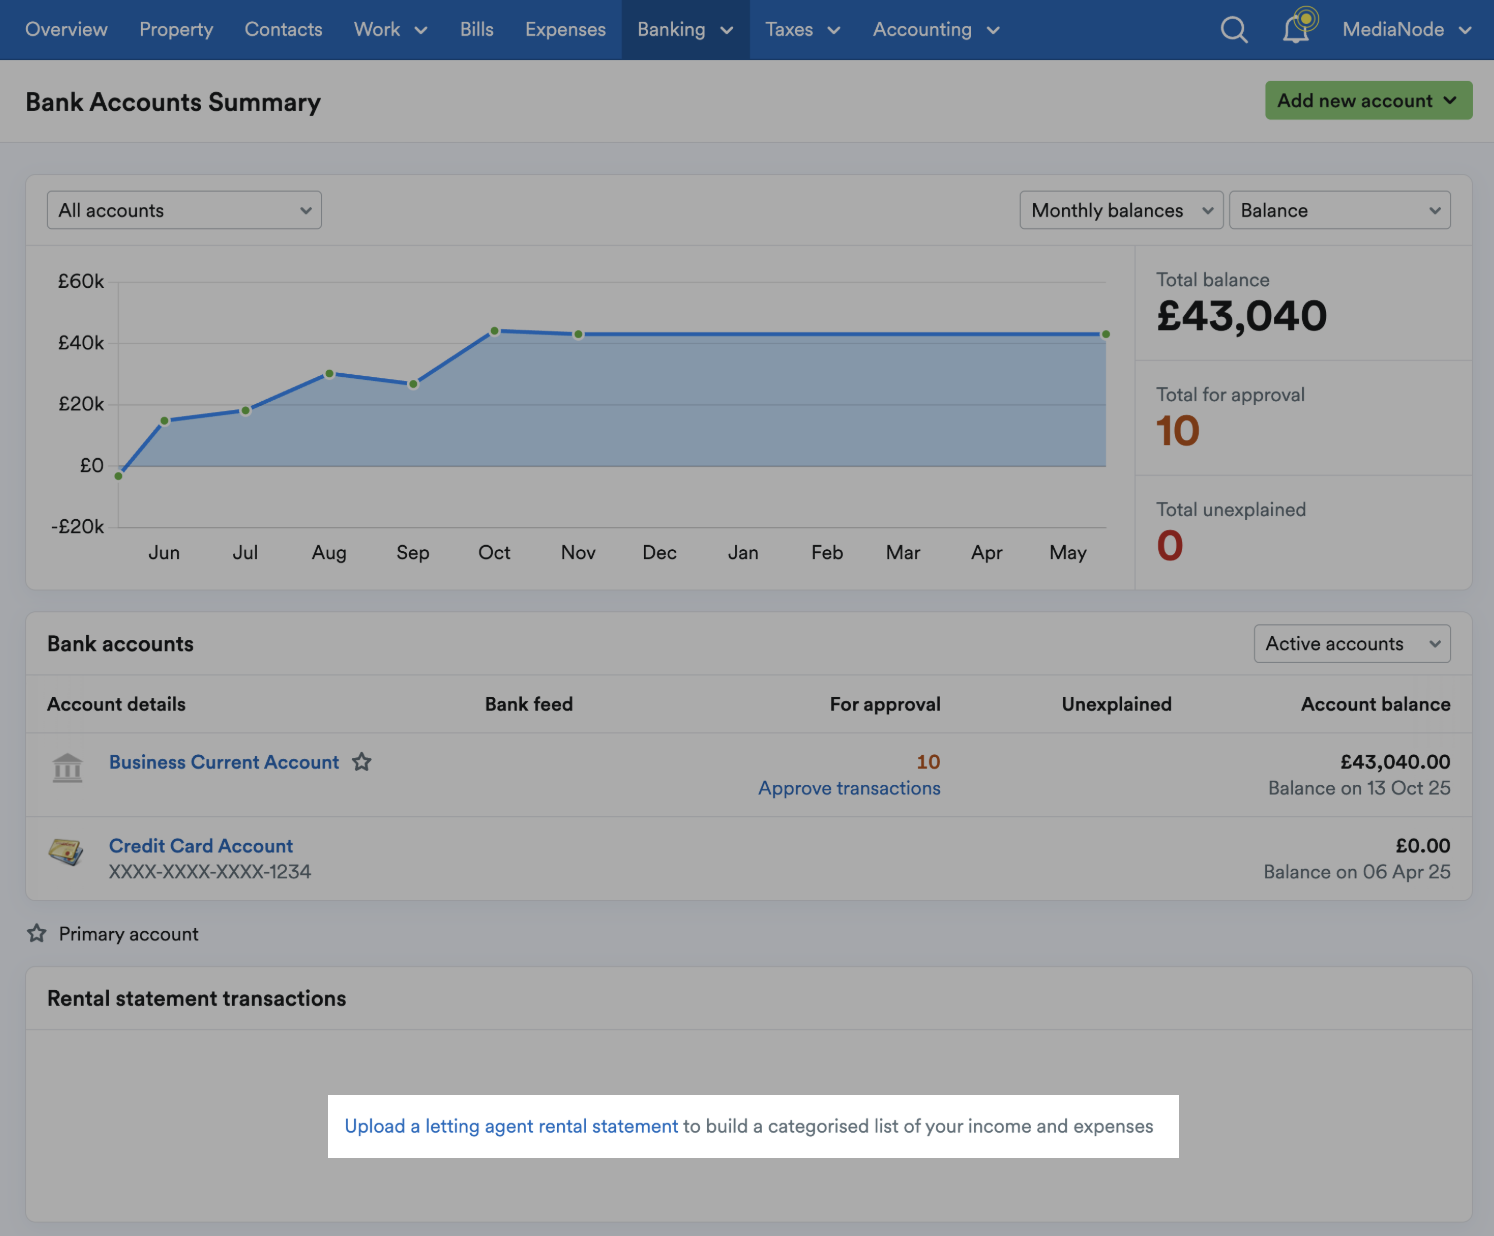Viewport: 1494px width, 1236px height.
Task: Go to the Overview tab
Action: (x=66, y=30)
